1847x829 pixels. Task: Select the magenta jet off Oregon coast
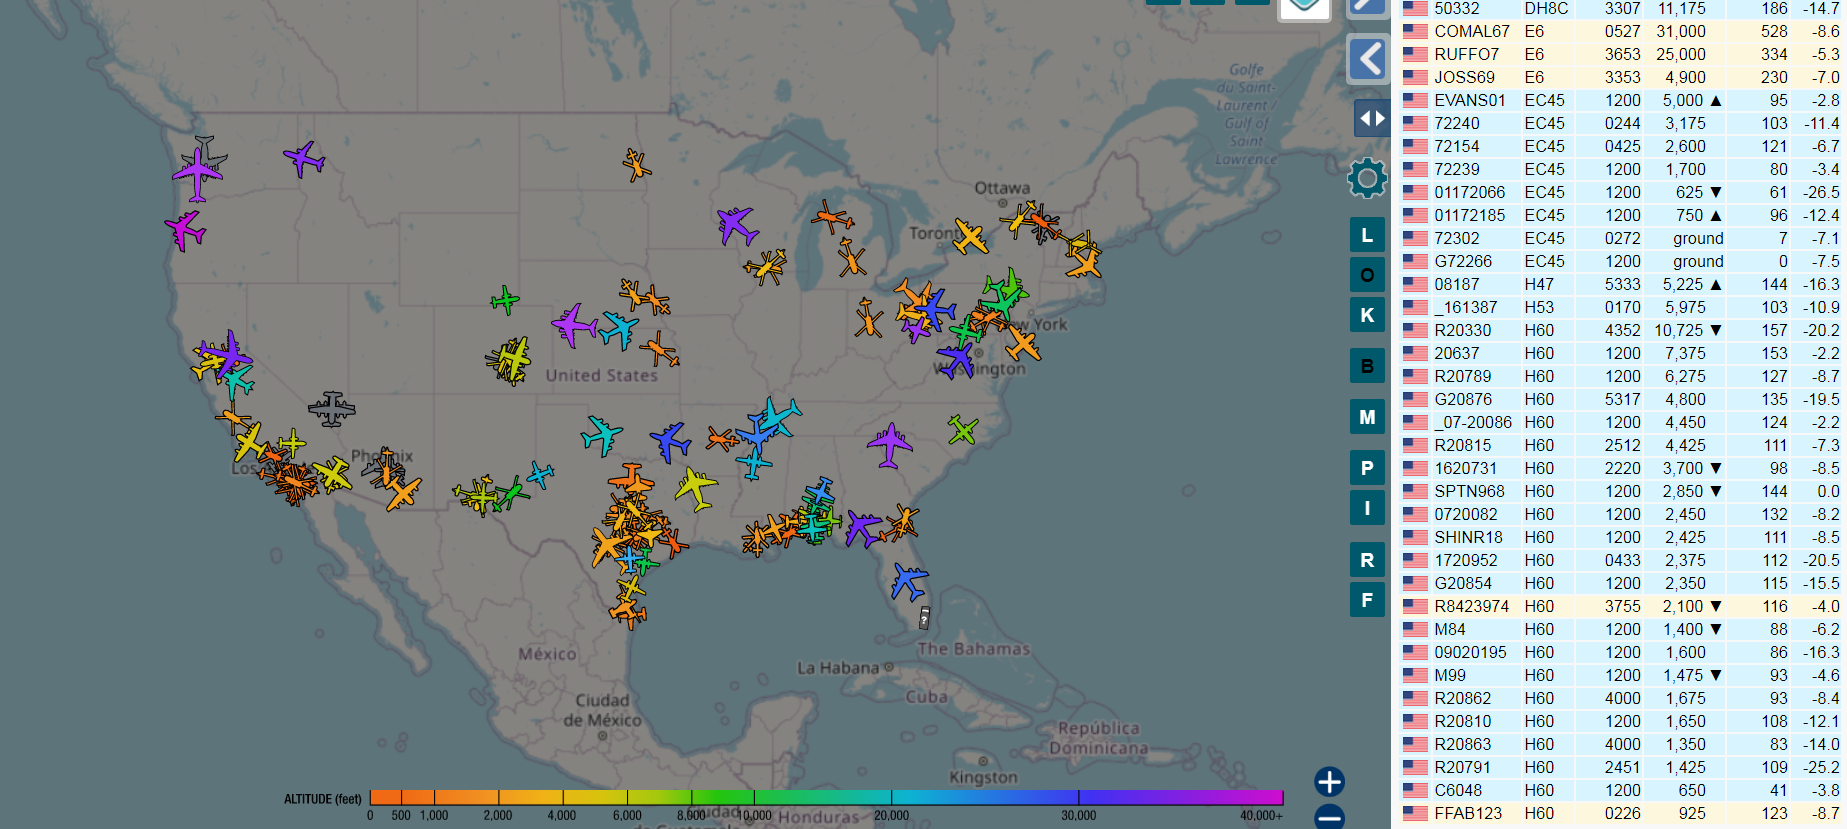(x=185, y=230)
